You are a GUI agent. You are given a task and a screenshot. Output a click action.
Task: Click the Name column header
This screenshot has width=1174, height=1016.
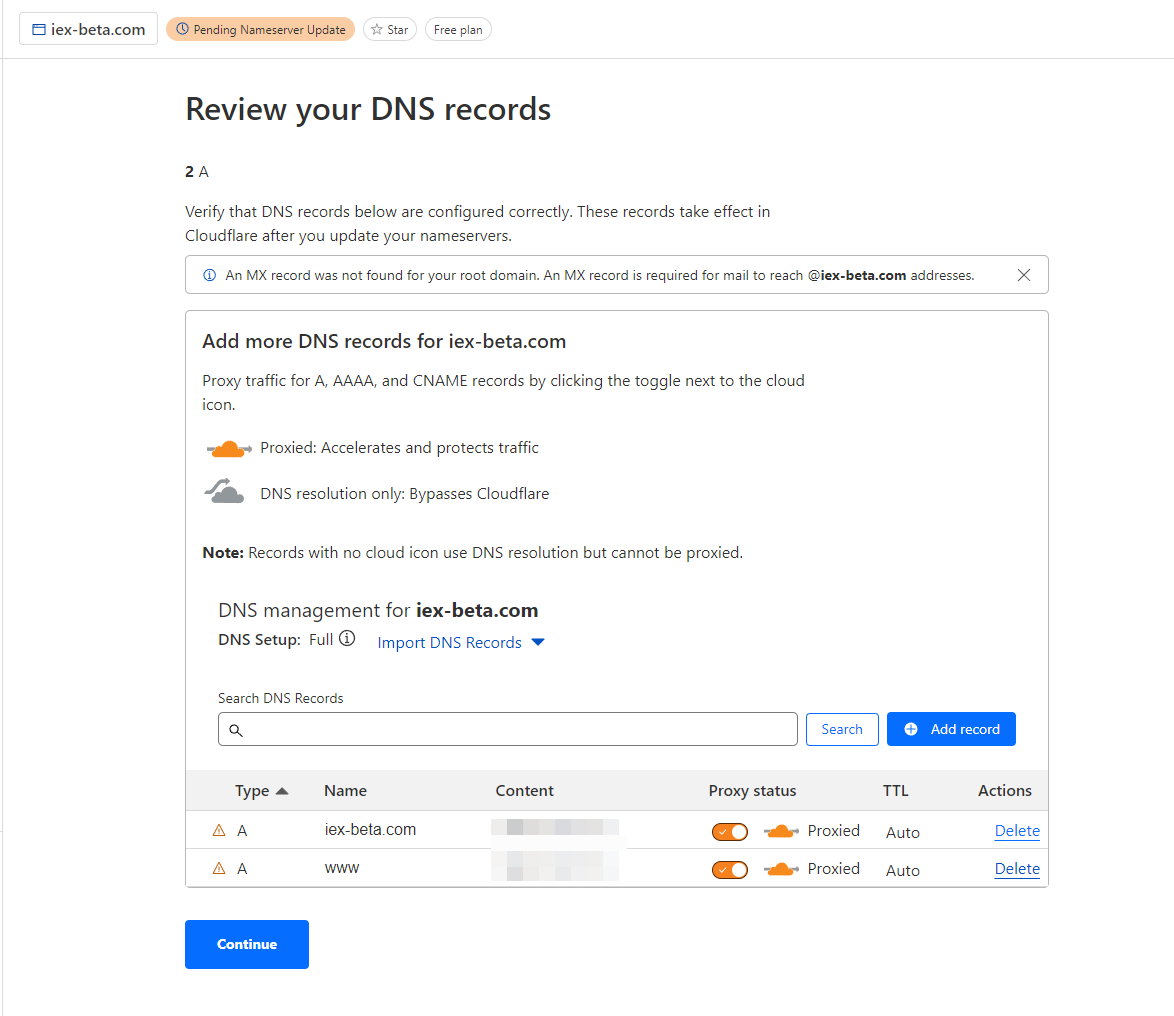pyautogui.click(x=345, y=791)
